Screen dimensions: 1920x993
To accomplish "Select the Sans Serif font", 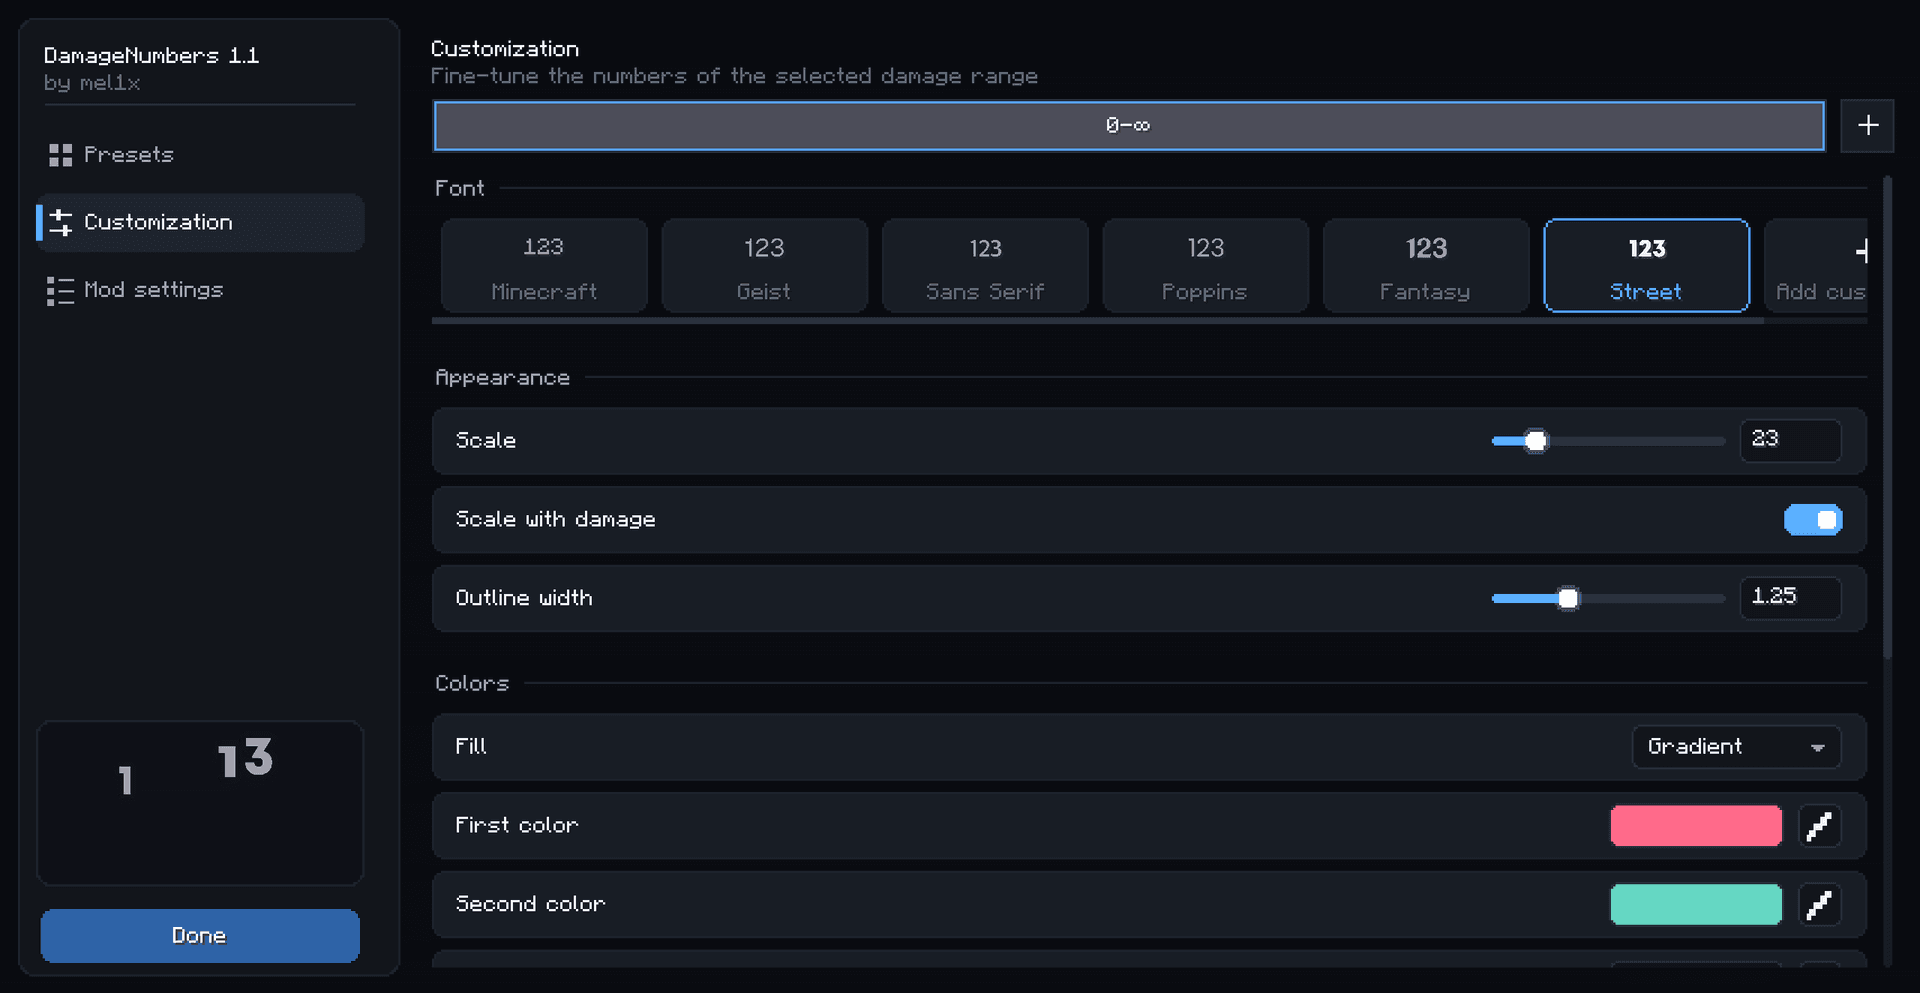I will pyautogui.click(x=985, y=266).
